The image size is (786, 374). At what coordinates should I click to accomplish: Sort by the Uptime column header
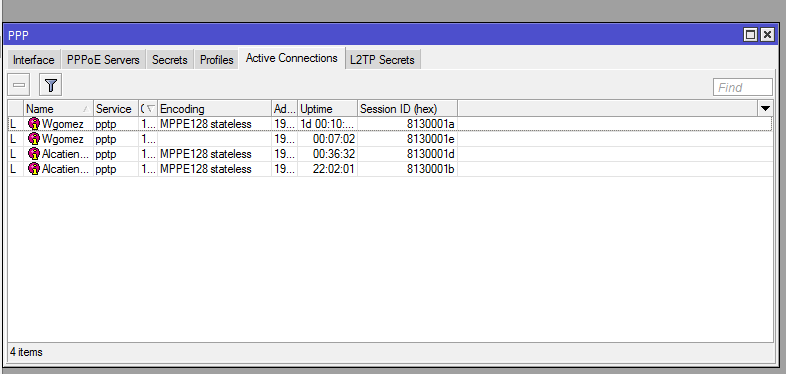tap(327, 108)
